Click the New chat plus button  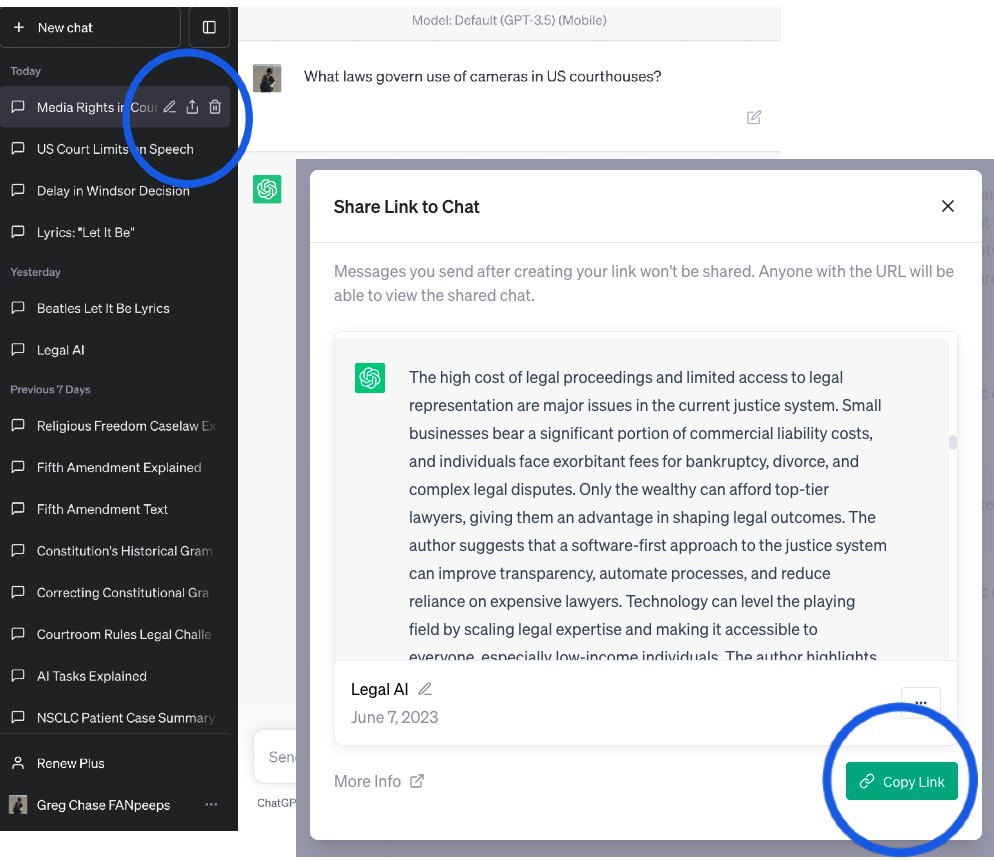click(x=90, y=27)
